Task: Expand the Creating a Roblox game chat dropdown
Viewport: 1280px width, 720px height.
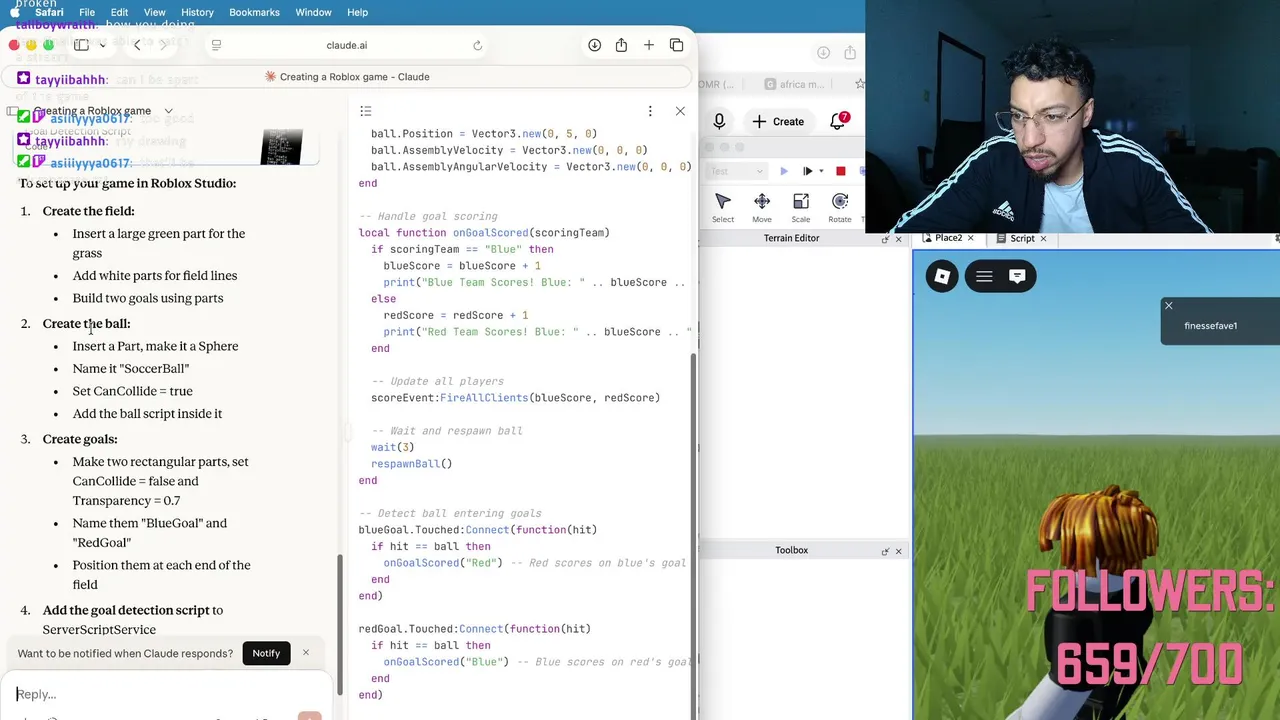Action: coord(168,111)
